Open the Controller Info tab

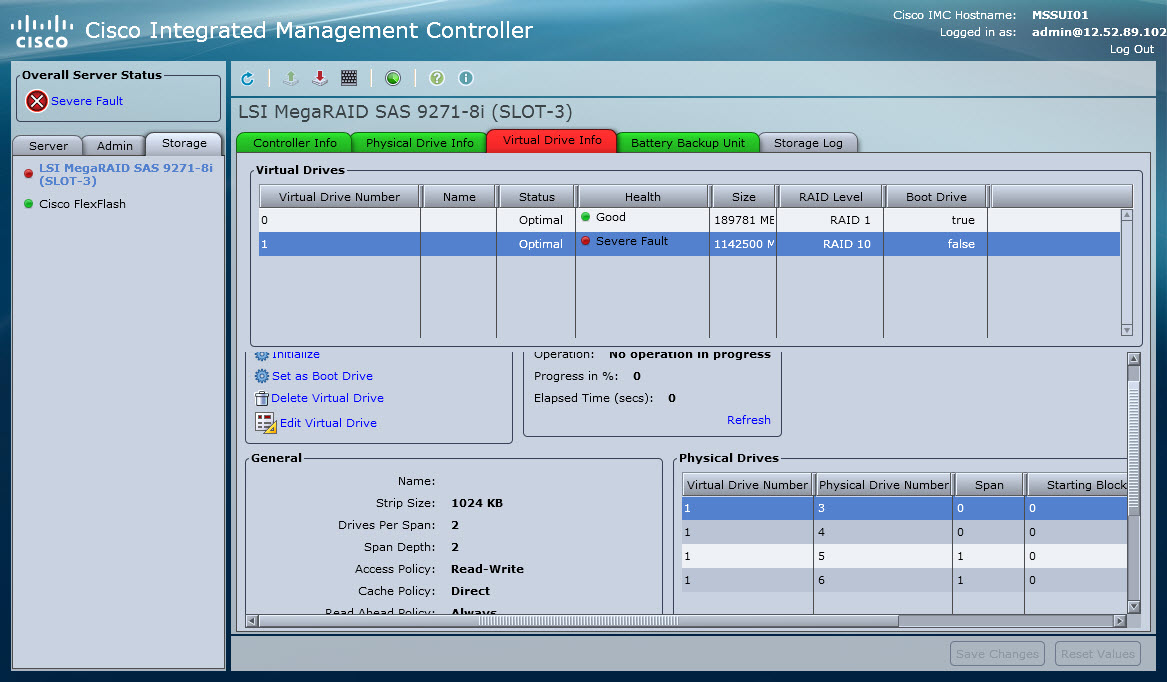(295, 143)
